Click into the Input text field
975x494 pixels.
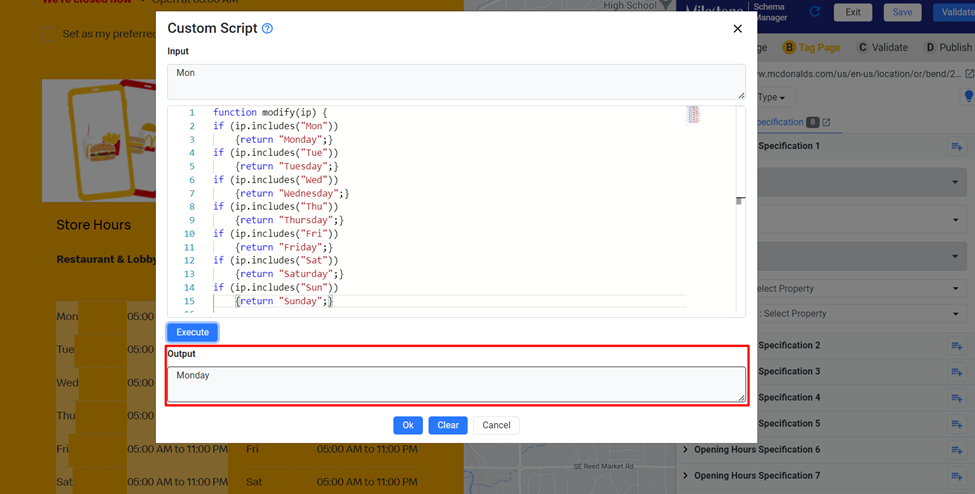pos(456,82)
